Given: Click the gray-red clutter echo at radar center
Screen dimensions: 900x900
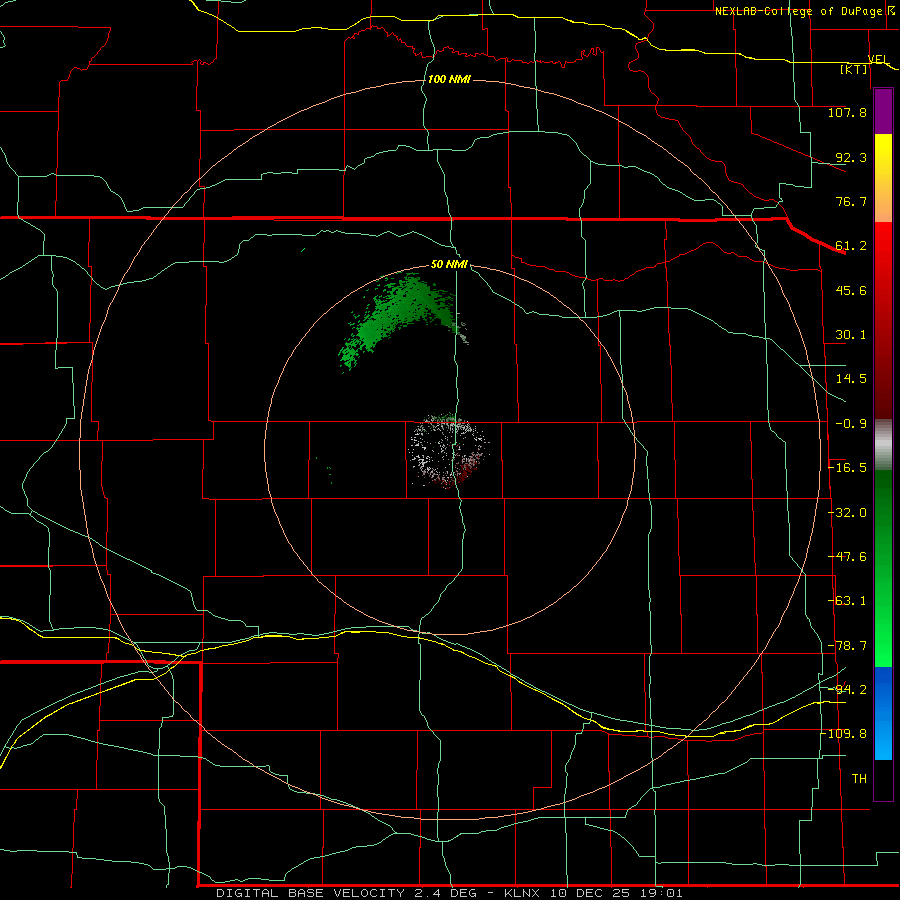Looking at the screenshot, I should [448, 451].
